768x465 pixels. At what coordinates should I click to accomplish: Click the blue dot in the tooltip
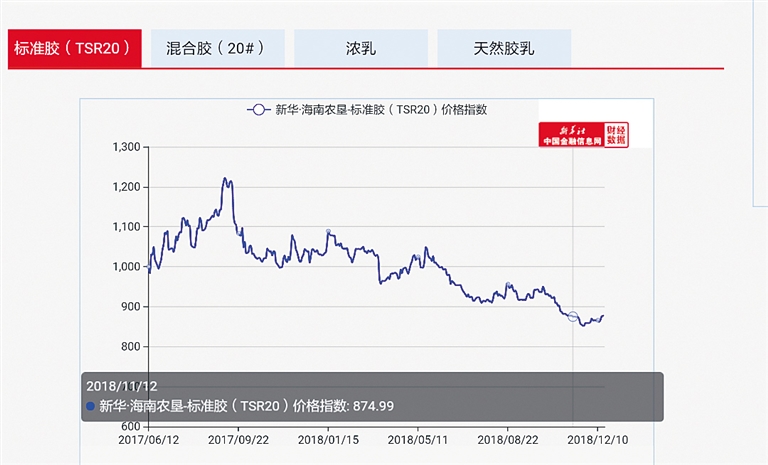(91, 407)
